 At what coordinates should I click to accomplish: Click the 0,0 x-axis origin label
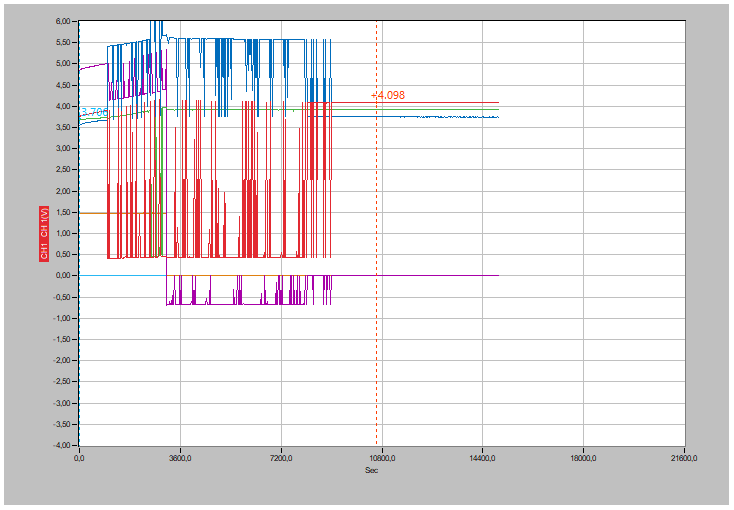[79, 458]
